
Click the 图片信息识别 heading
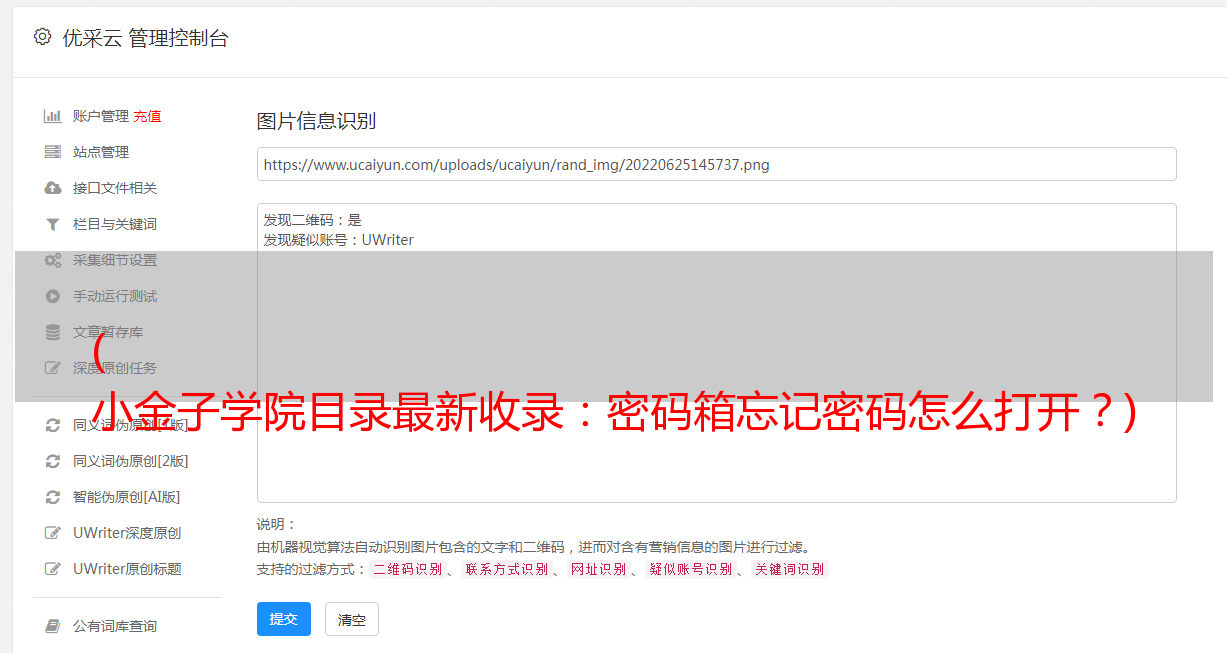[x=316, y=121]
